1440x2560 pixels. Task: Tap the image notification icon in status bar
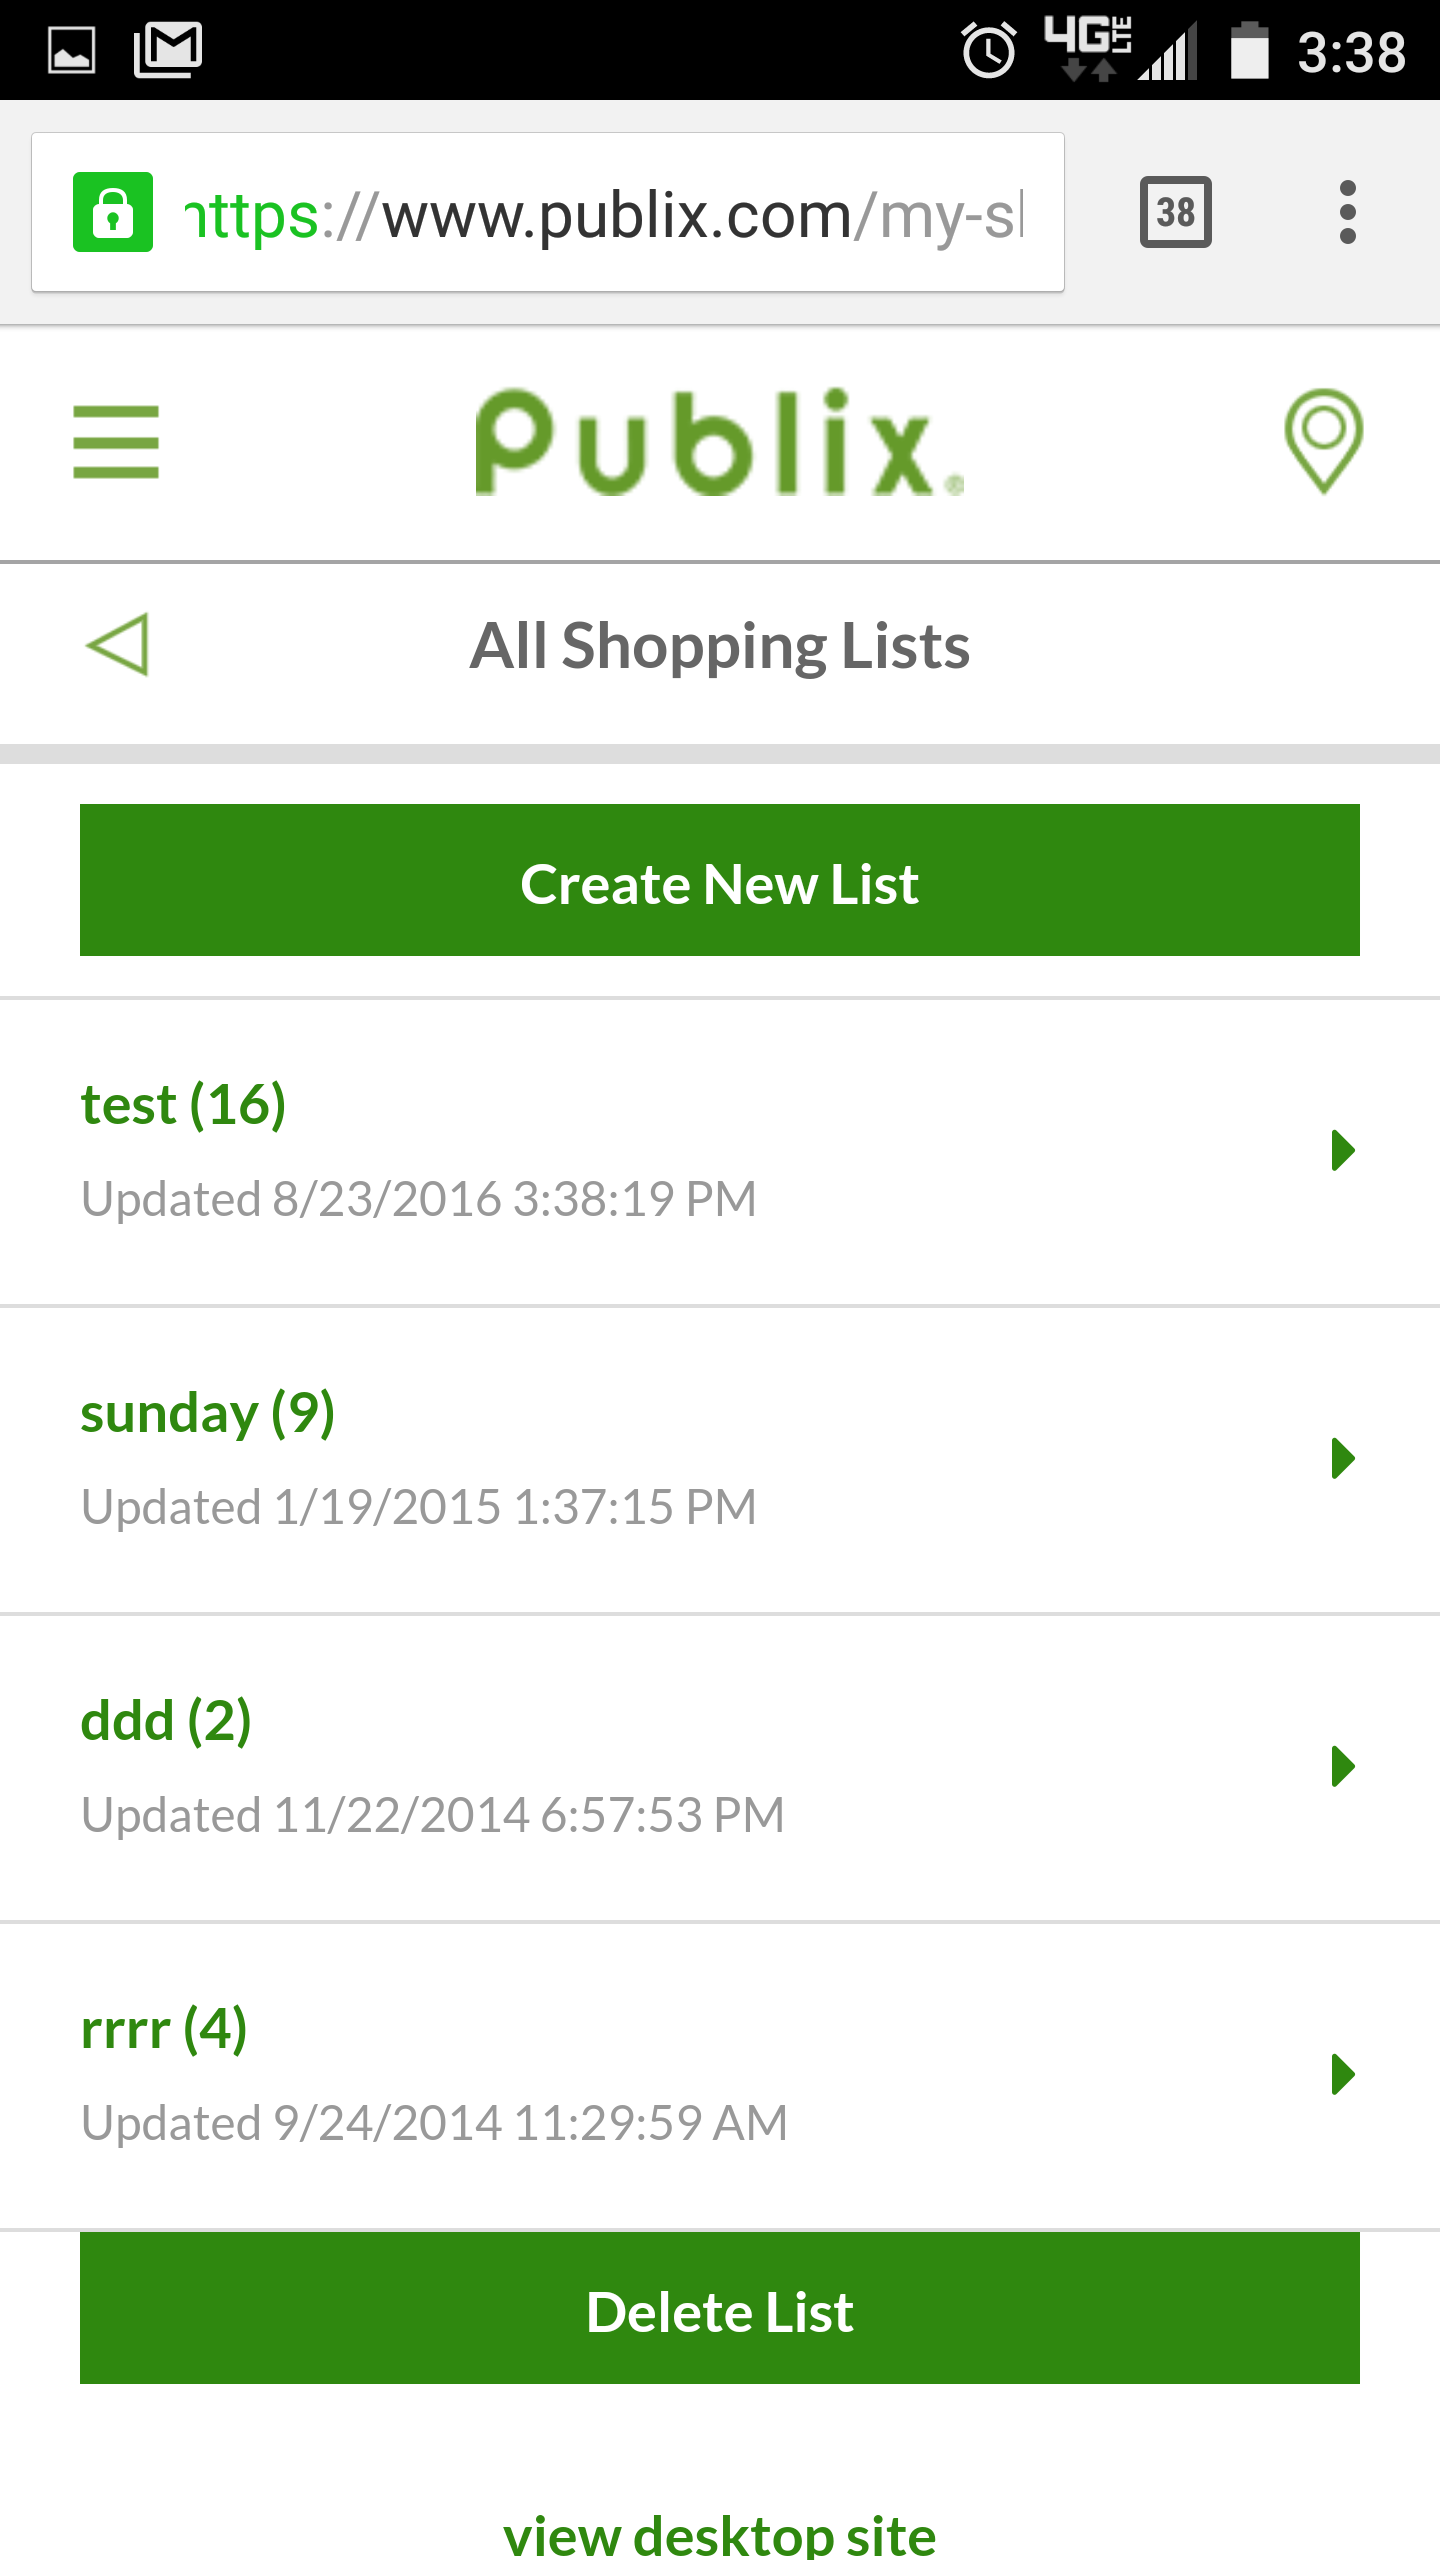point(72,50)
